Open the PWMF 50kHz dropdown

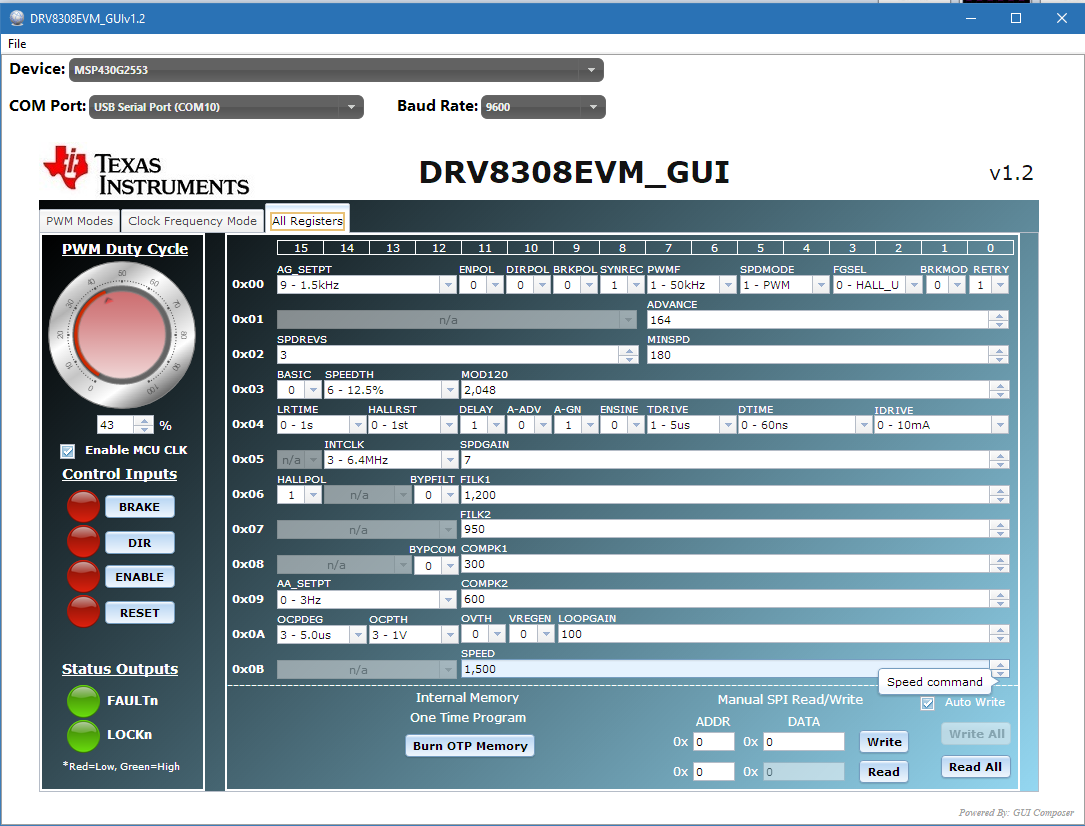click(691, 285)
